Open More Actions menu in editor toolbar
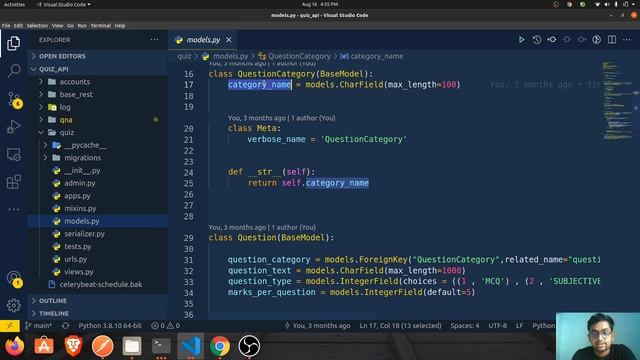640x360 pixels. tap(627, 40)
